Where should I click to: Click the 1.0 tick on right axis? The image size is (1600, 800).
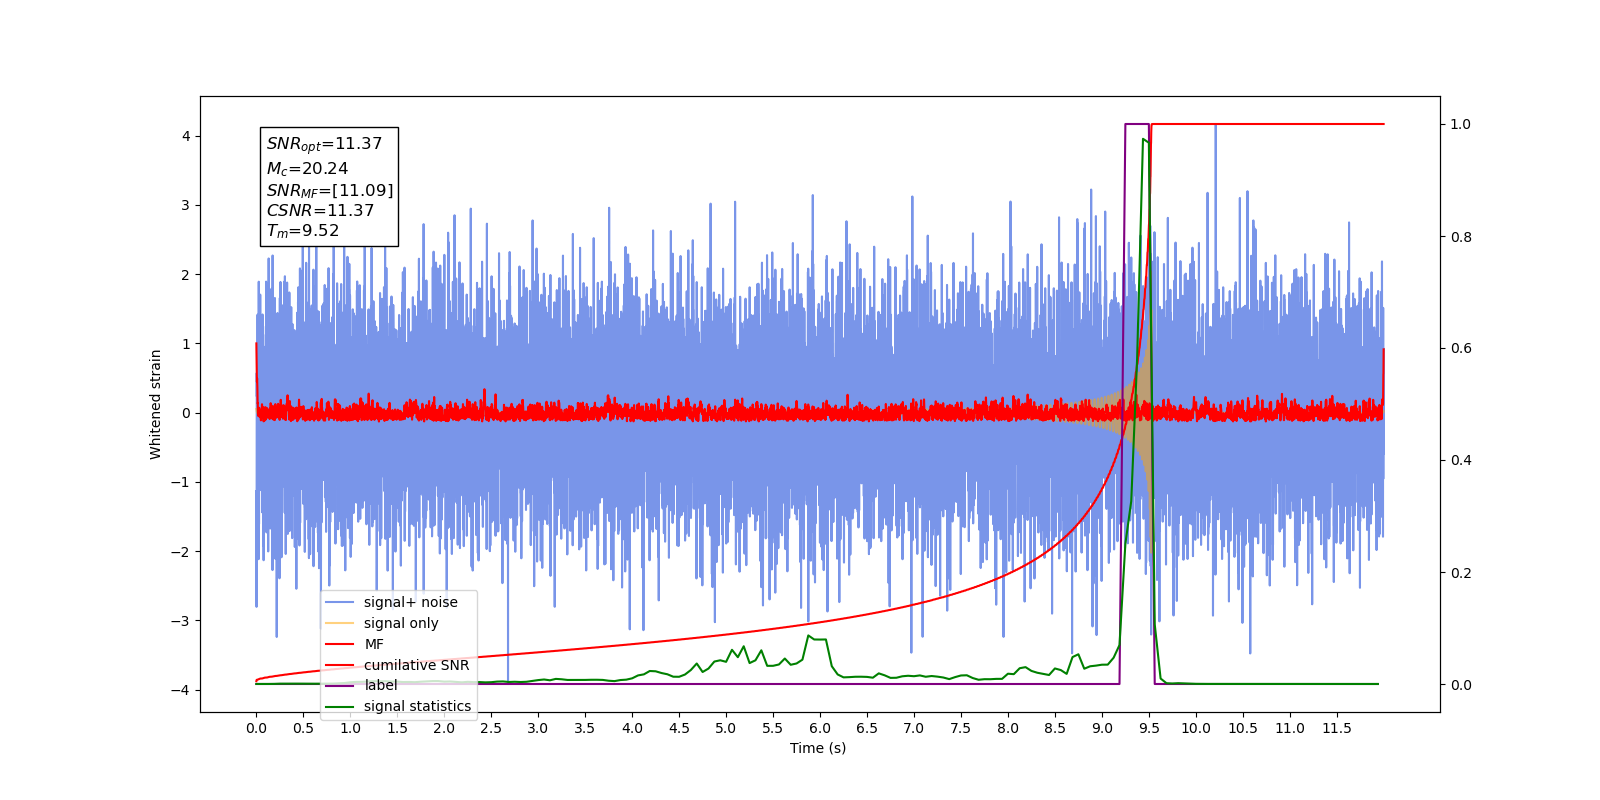pos(1461,124)
